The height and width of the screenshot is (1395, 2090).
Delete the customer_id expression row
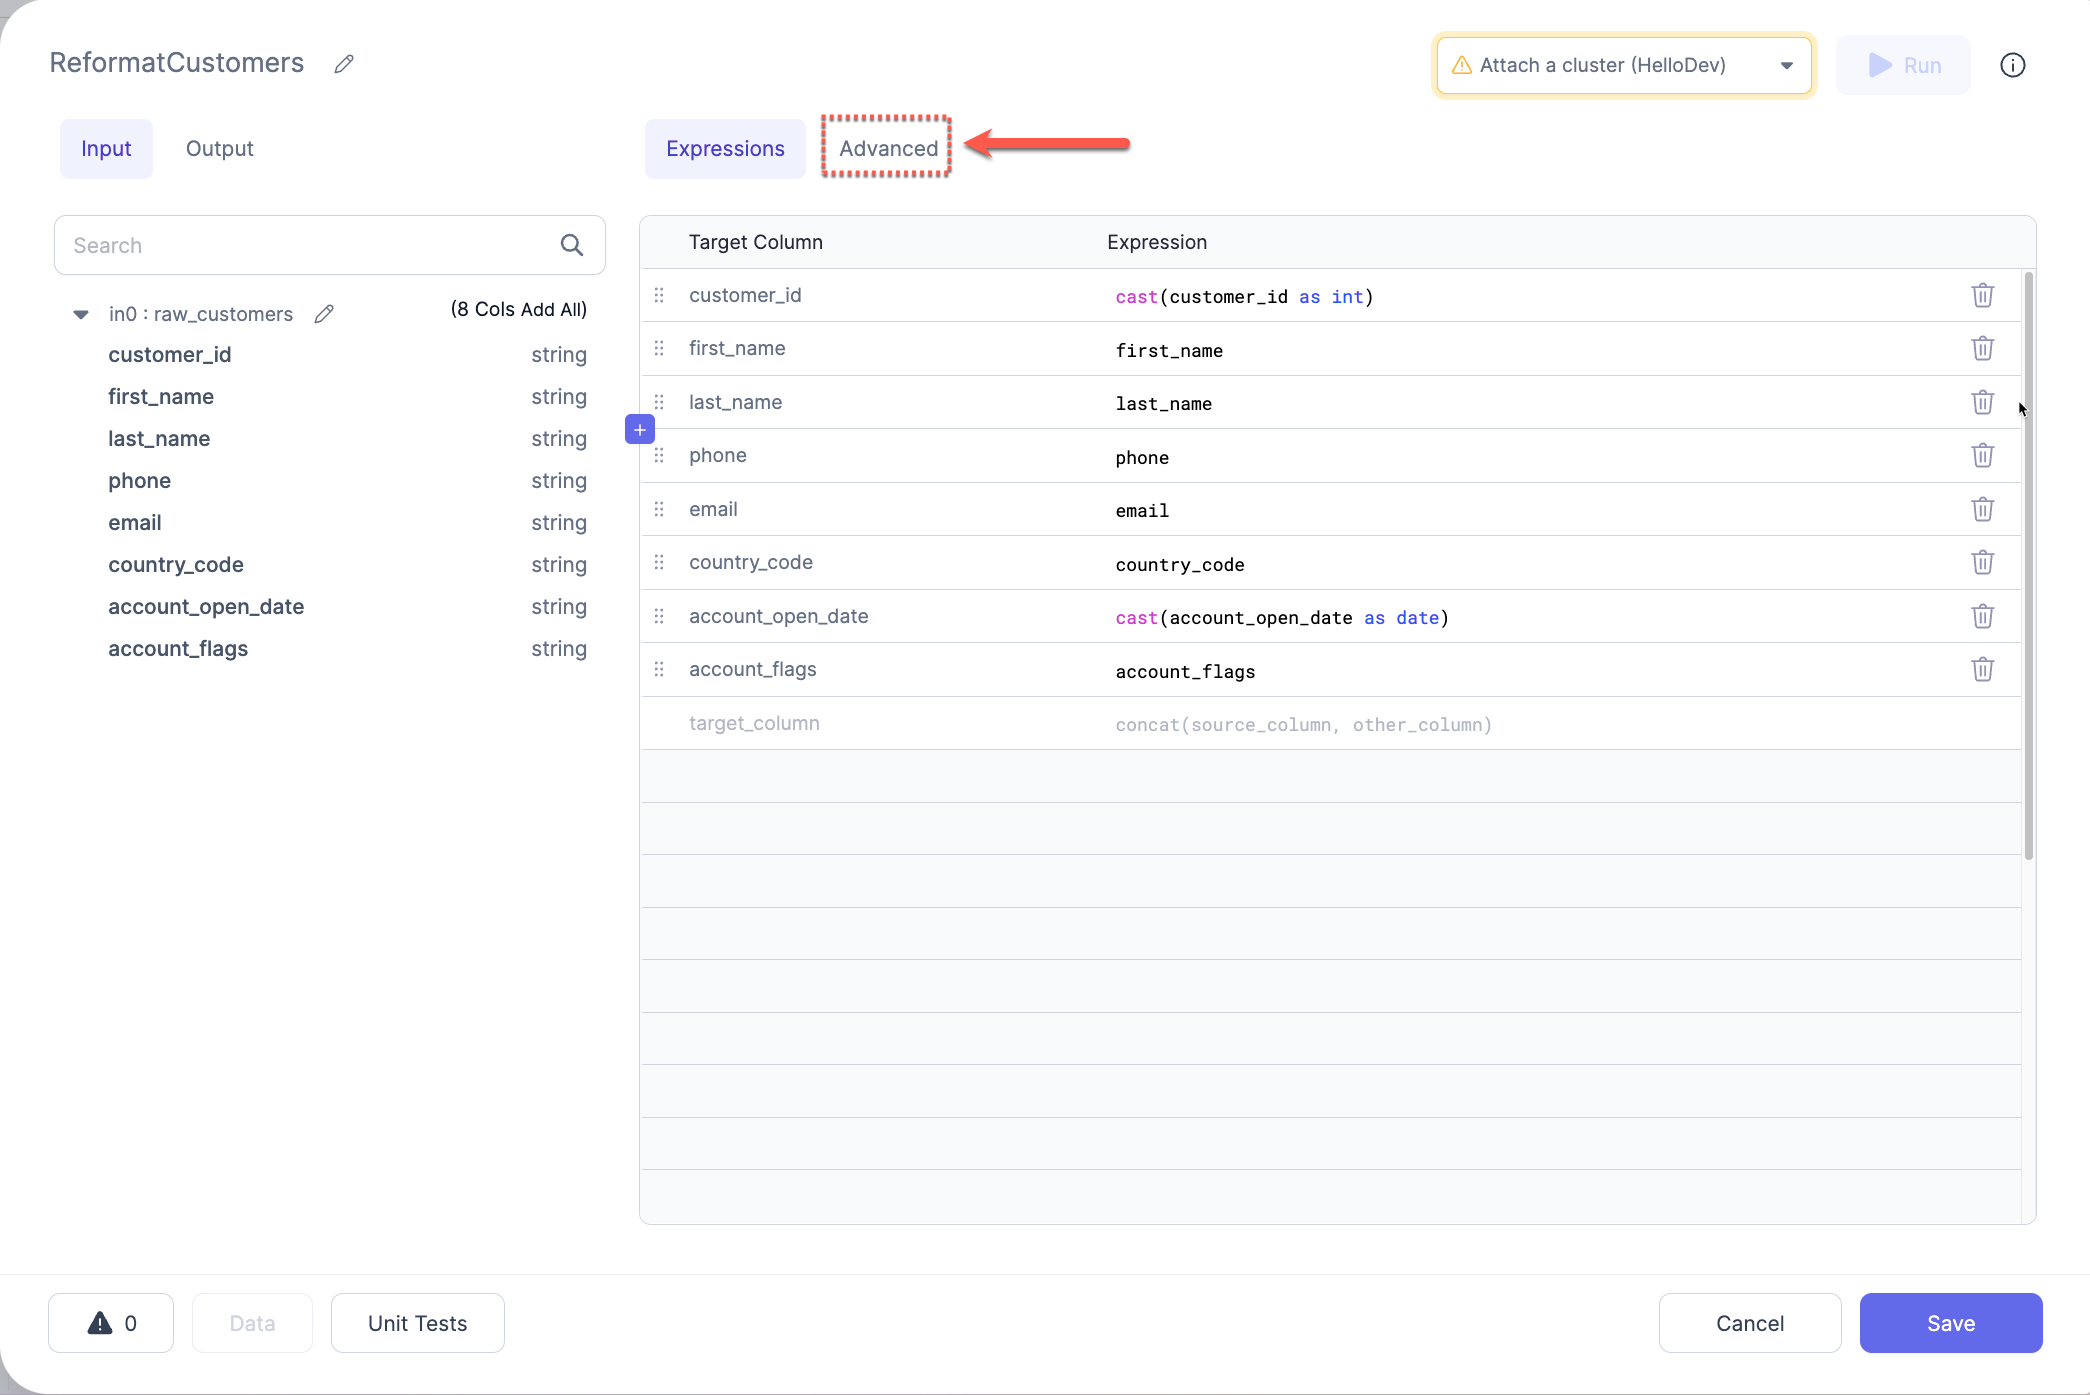[x=1983, y=295]
